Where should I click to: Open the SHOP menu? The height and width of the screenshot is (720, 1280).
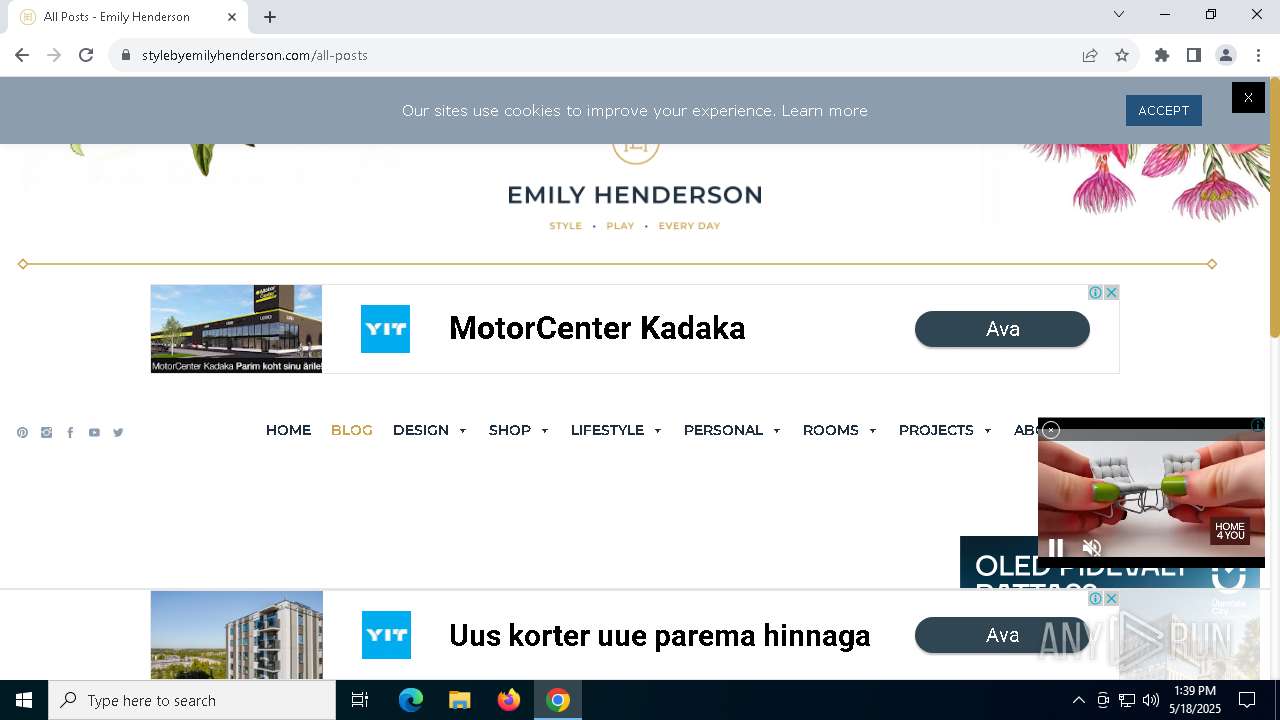[x=510, y=430]
